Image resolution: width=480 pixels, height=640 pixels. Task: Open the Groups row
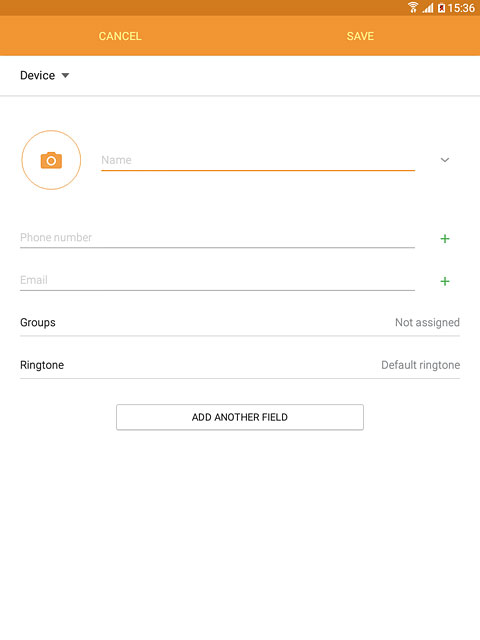tap(240, 322)
